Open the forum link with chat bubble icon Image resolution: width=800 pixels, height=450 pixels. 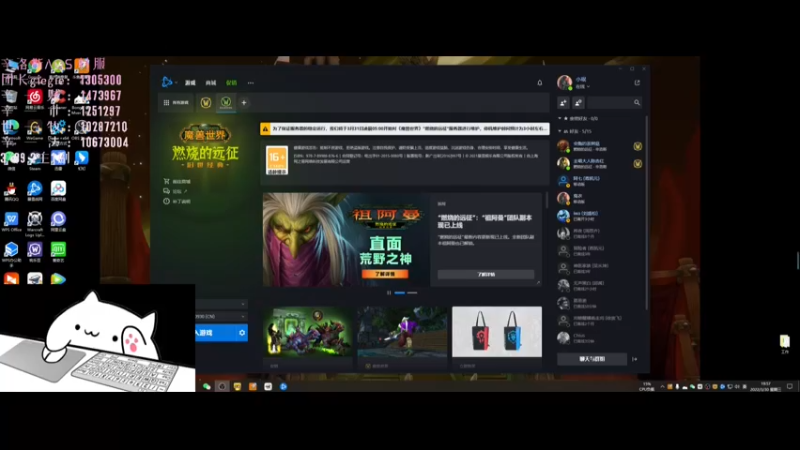pos(175,191)
